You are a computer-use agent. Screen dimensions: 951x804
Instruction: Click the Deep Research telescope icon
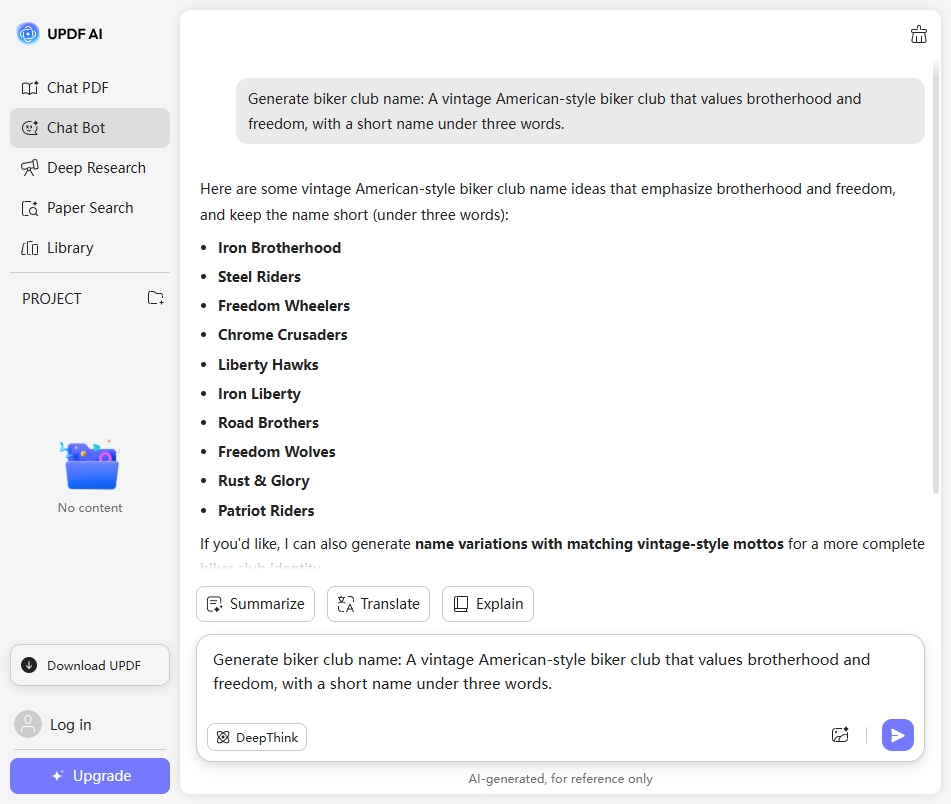pos(30,168)
